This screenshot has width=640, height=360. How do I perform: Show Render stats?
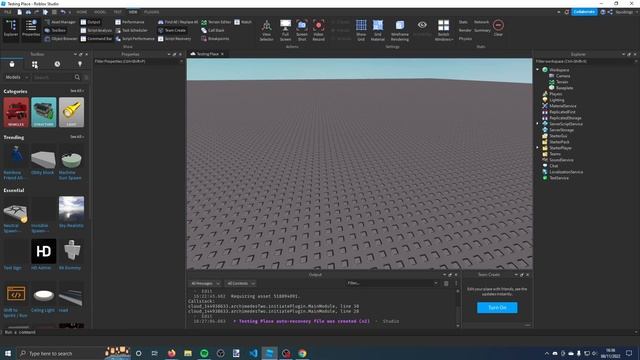pos(465,30)
